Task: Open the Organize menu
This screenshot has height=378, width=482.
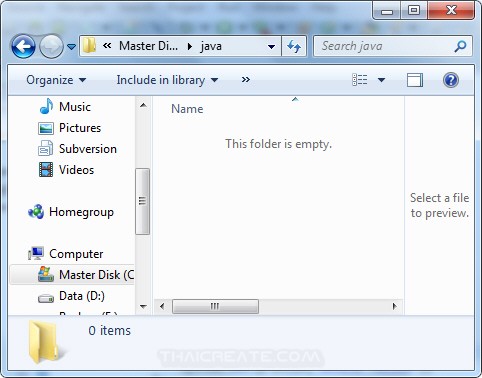Action: [x=56, y=80]
